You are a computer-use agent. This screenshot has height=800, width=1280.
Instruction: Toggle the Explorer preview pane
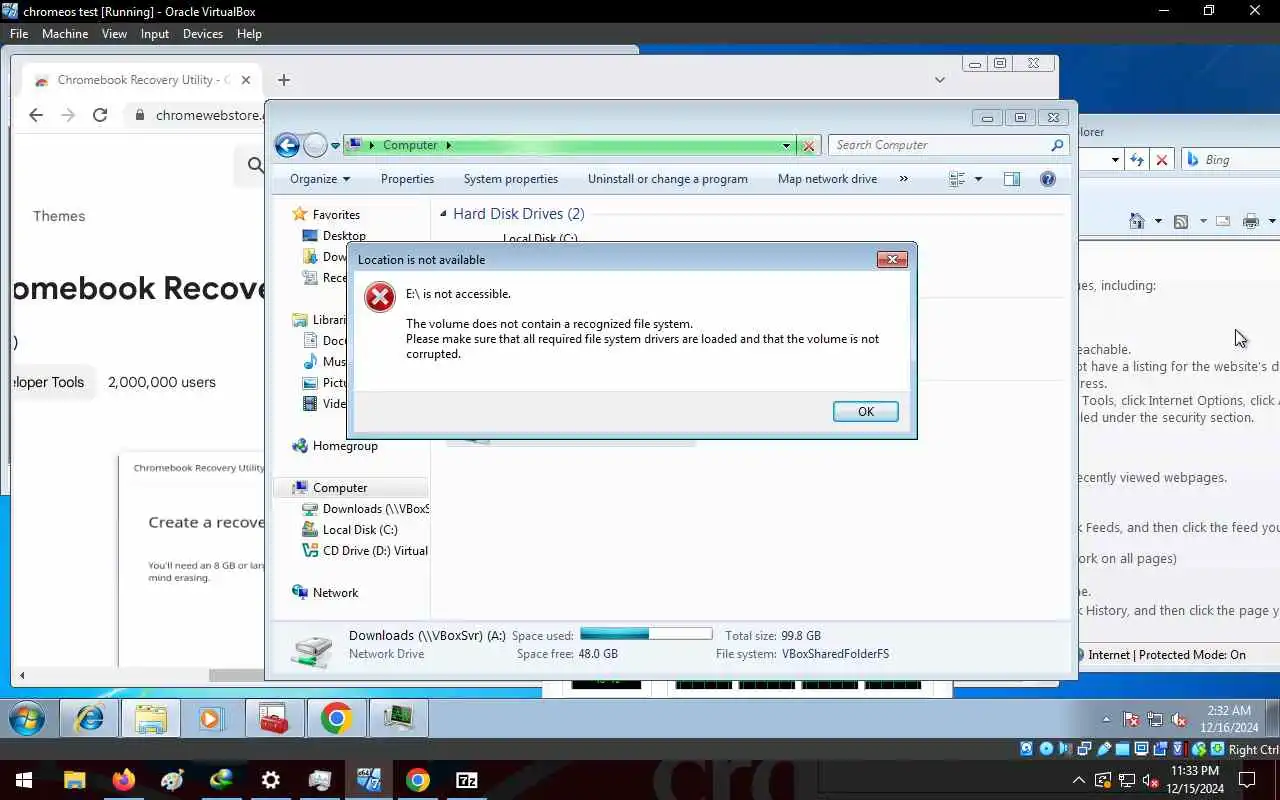tap(1012, 179)
